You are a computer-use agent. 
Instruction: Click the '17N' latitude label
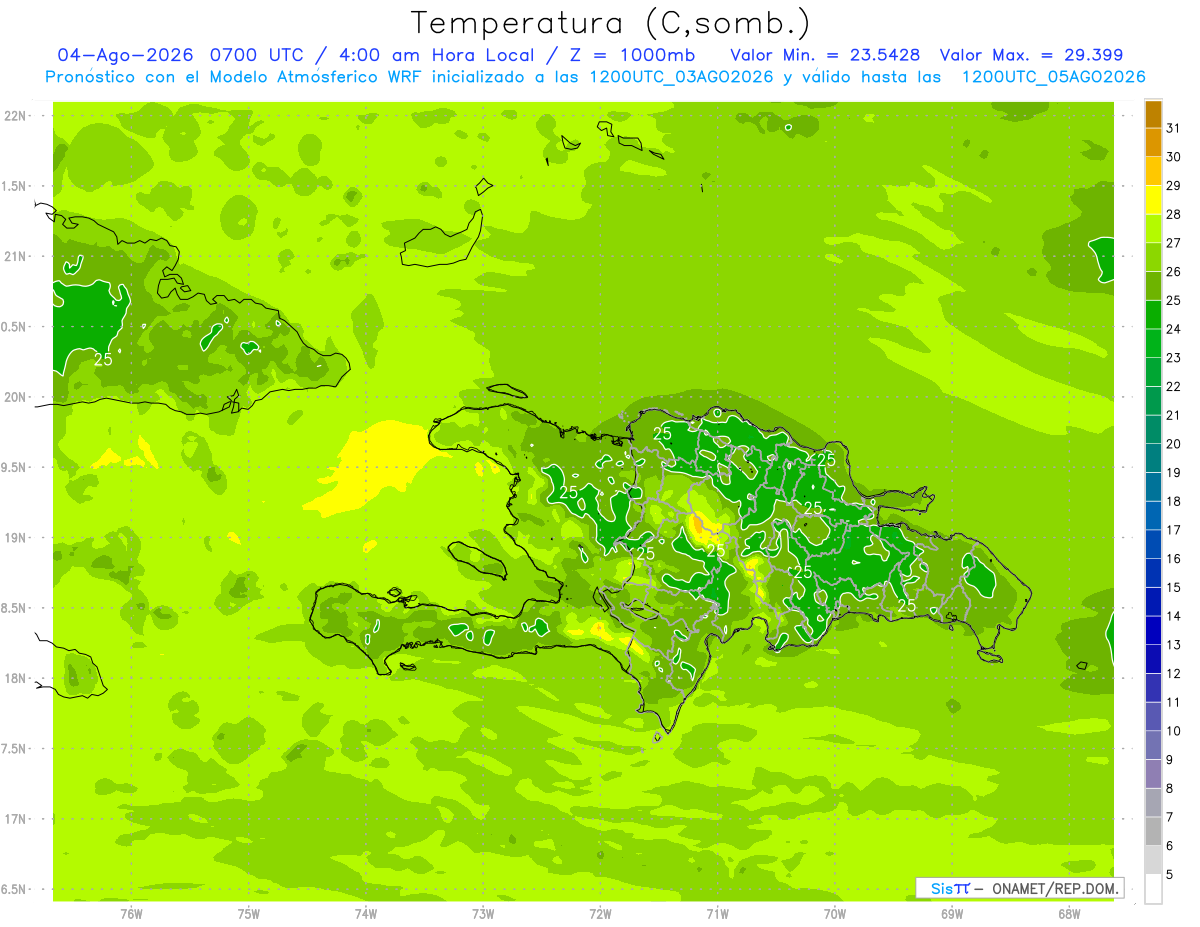[15, 819]
